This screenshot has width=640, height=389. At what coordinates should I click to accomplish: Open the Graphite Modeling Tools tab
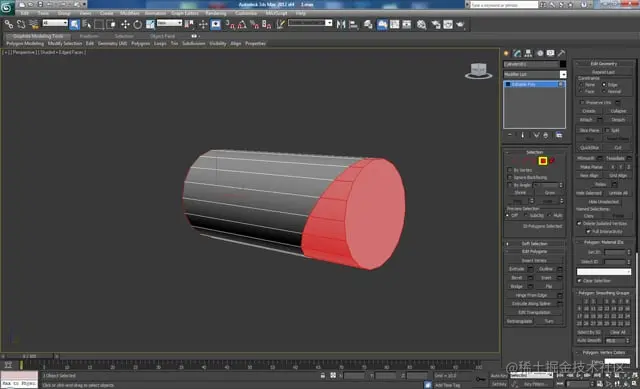pyautogui.click(x=38, y=36)
